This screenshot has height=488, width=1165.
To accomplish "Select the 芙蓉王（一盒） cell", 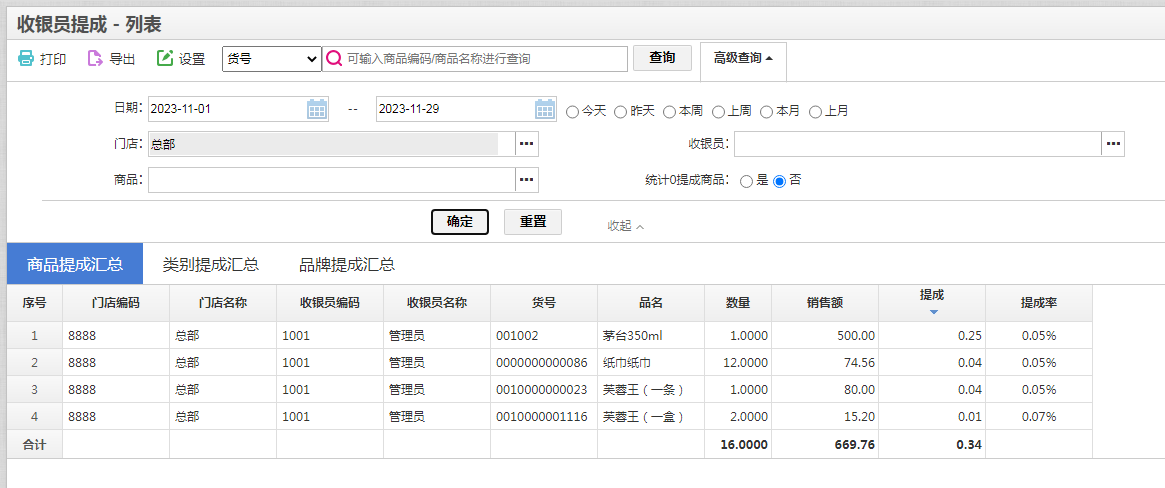I will (x=651, y=417).
